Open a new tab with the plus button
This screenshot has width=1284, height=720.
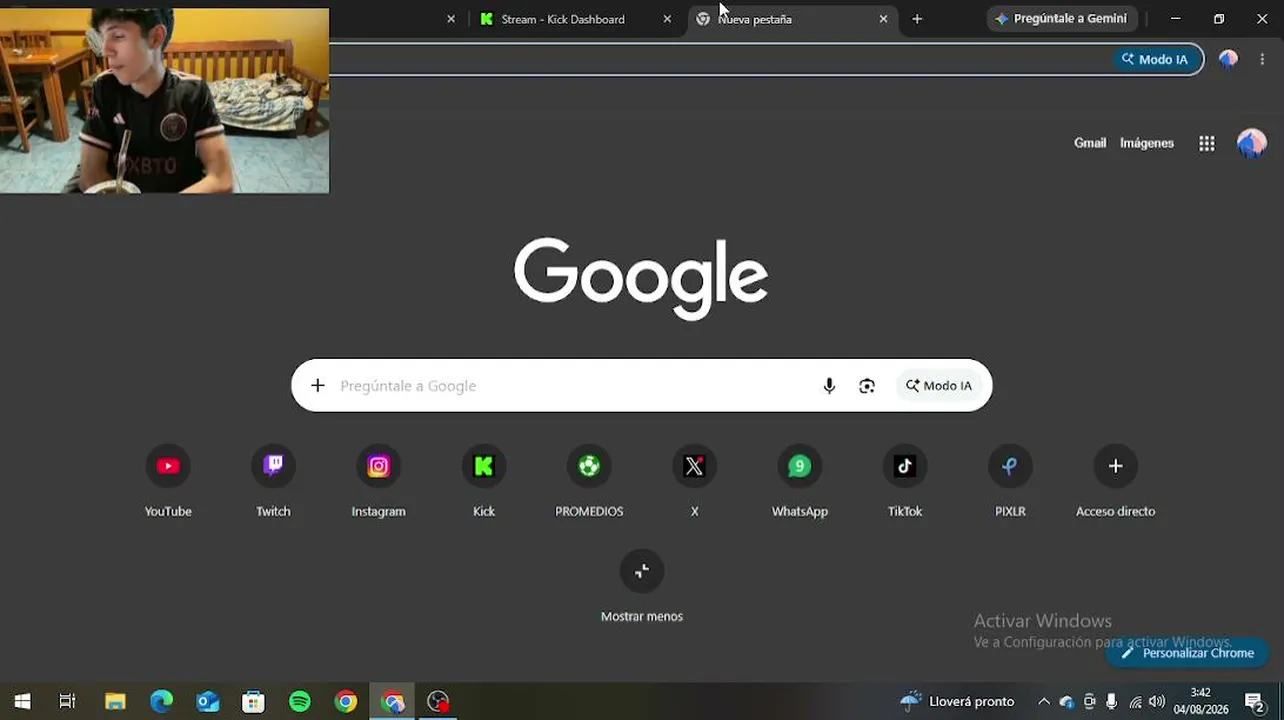[x=917, y=19]
